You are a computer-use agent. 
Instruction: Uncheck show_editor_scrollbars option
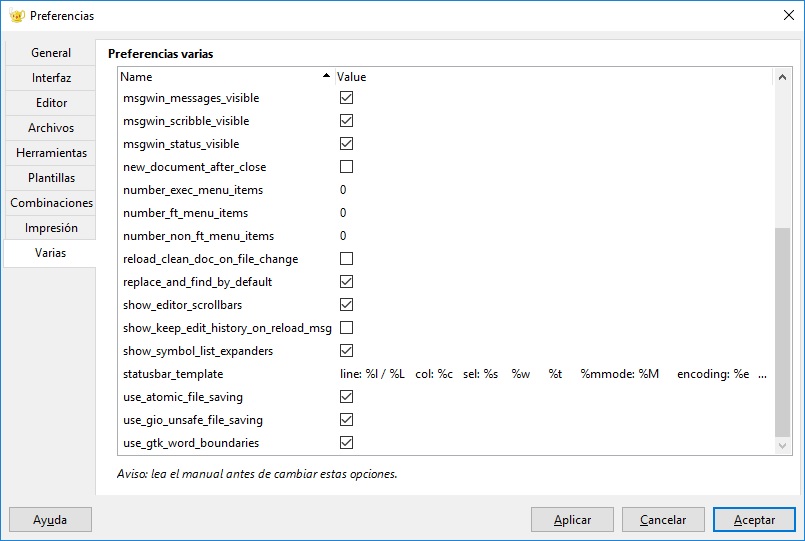pos(347,305)
